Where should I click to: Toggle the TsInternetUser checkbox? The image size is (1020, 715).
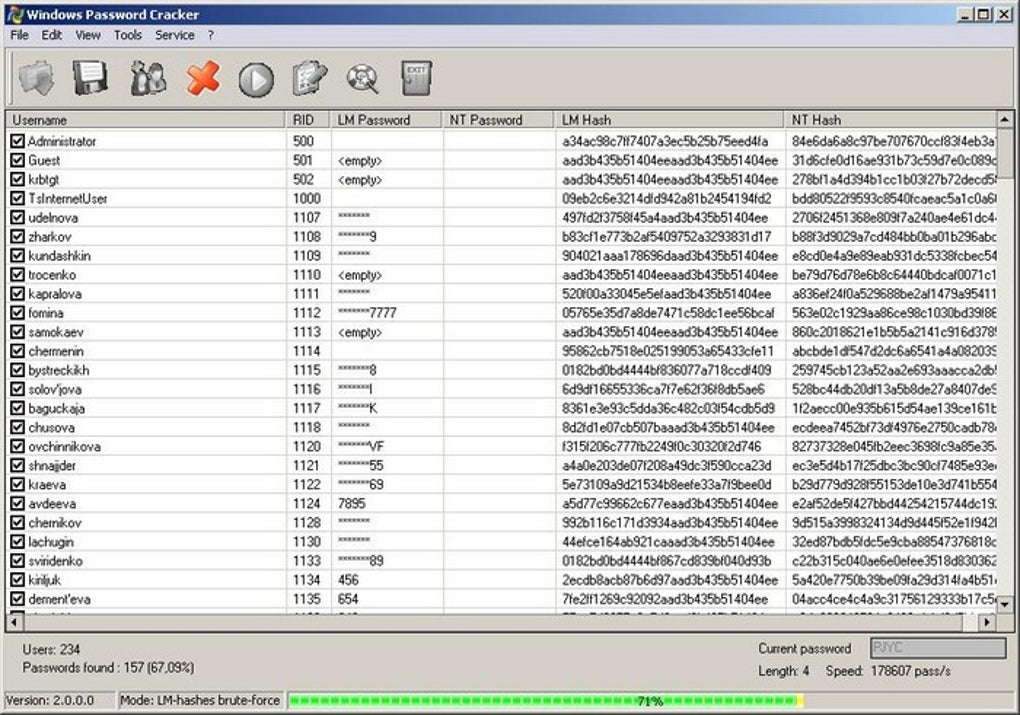pyautogui.click(x=18, y=198)
